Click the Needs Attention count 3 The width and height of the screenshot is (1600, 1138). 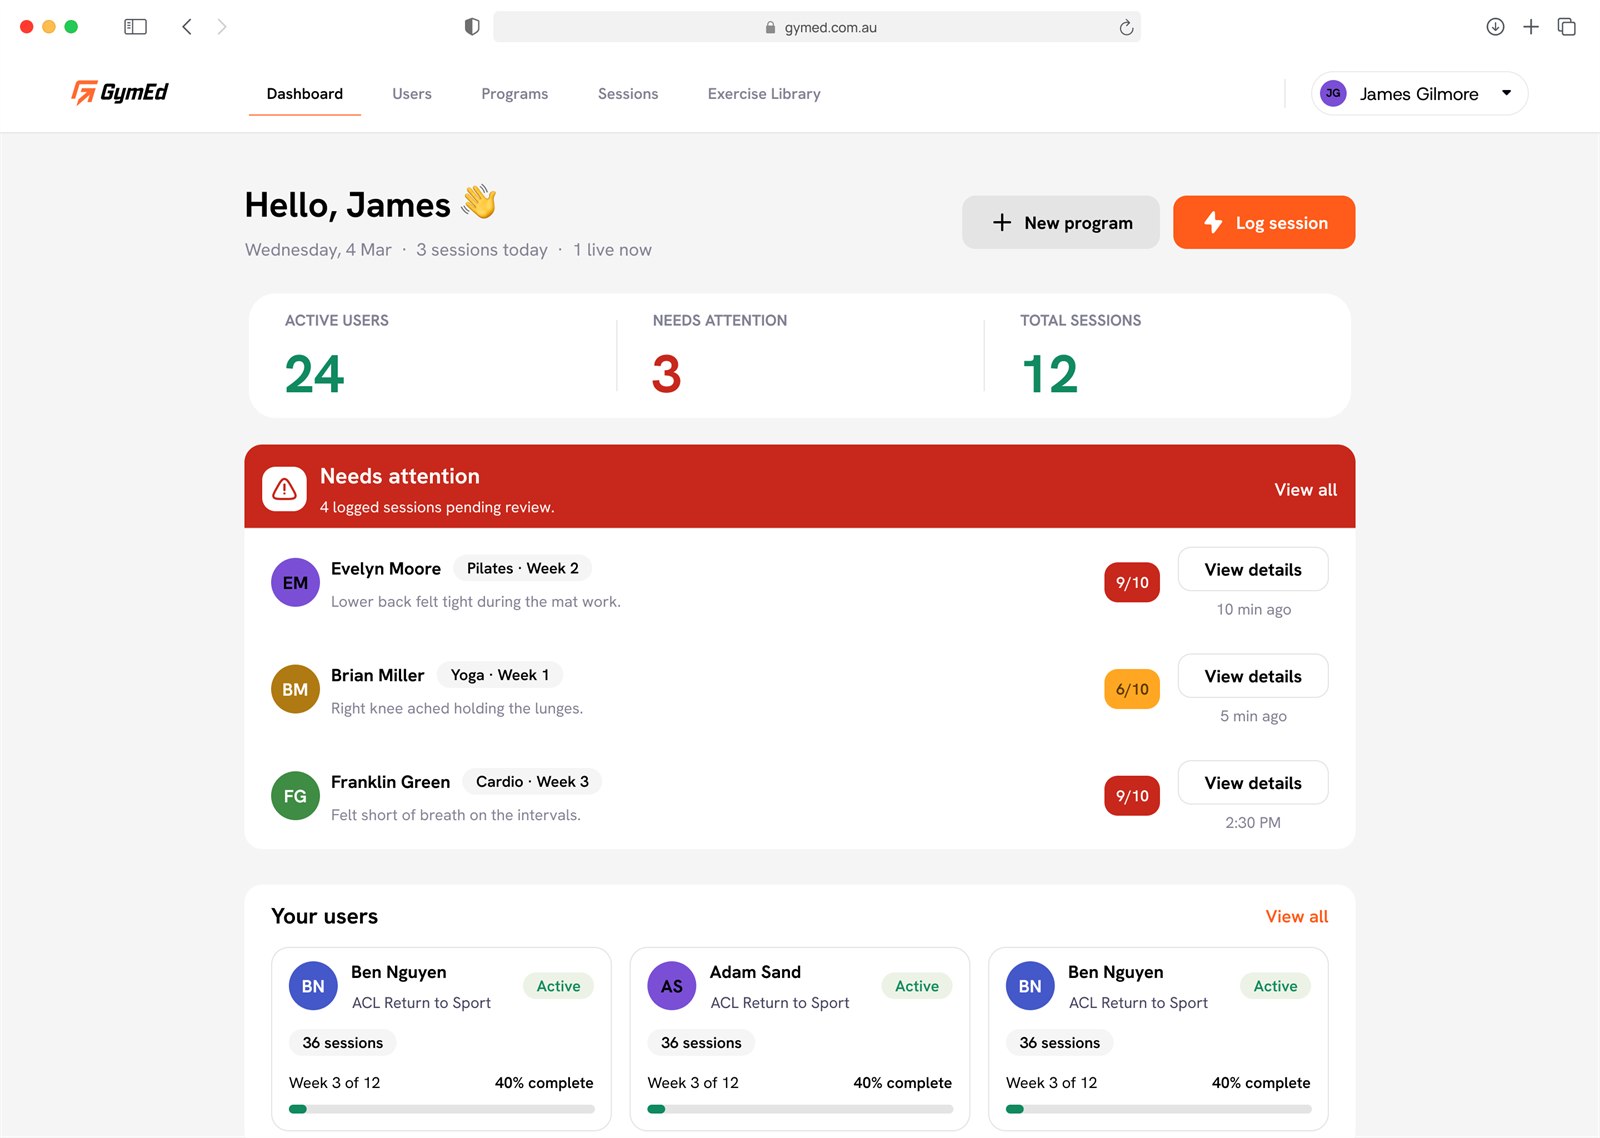(666, 375)
